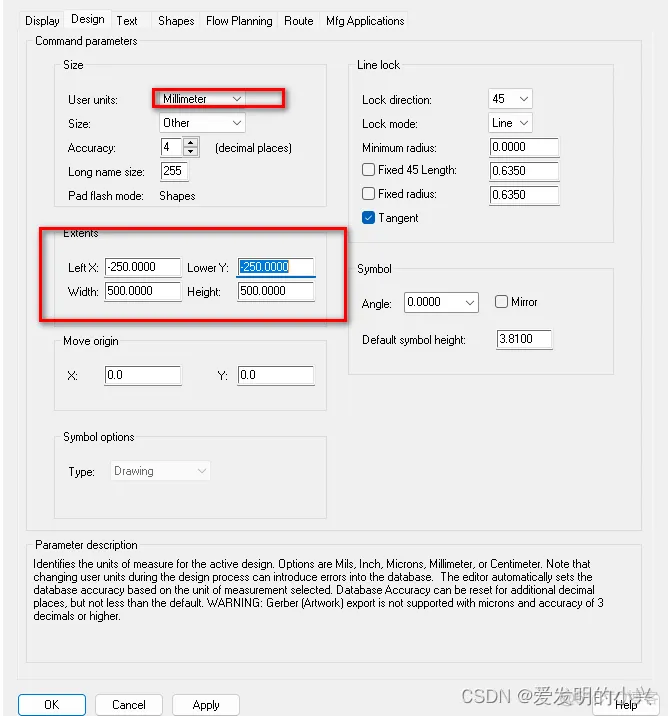The width and height of the screenshot is (668, 716).
Task: Switch to Mfg Applications tab
Action: pos(365,20)
